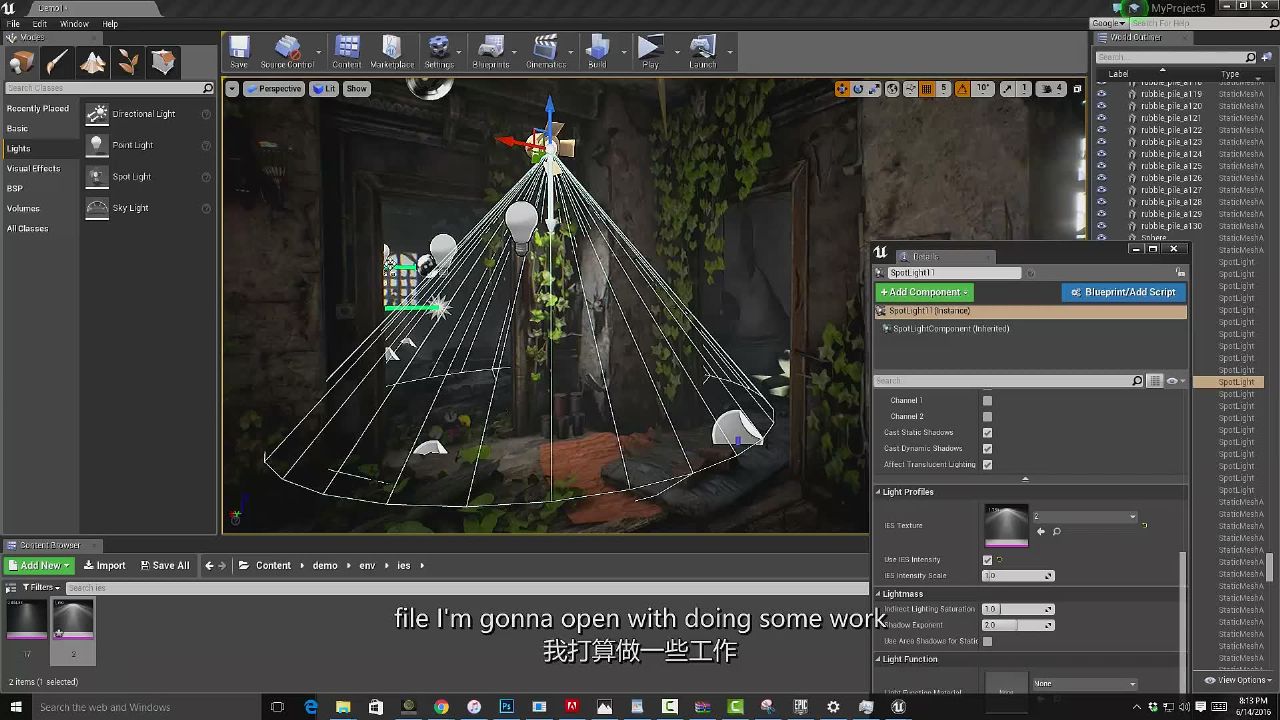Click the Play toolbar icon

click(650, 51)
